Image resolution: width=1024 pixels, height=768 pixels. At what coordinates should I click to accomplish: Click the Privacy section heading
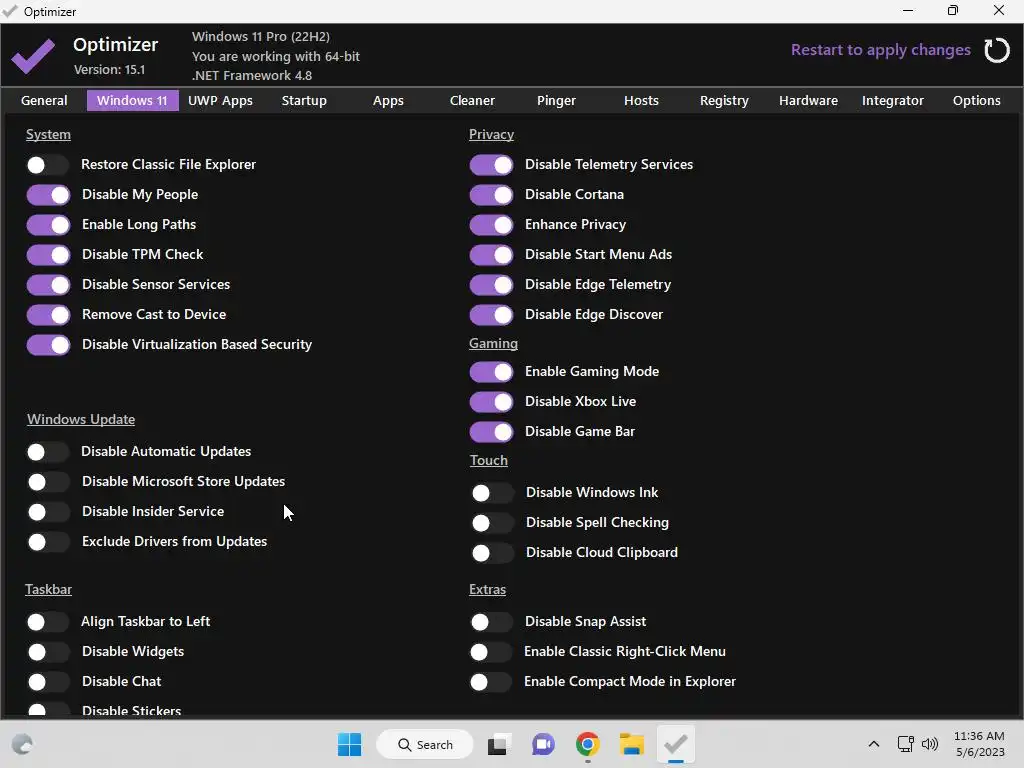point(491,135)
